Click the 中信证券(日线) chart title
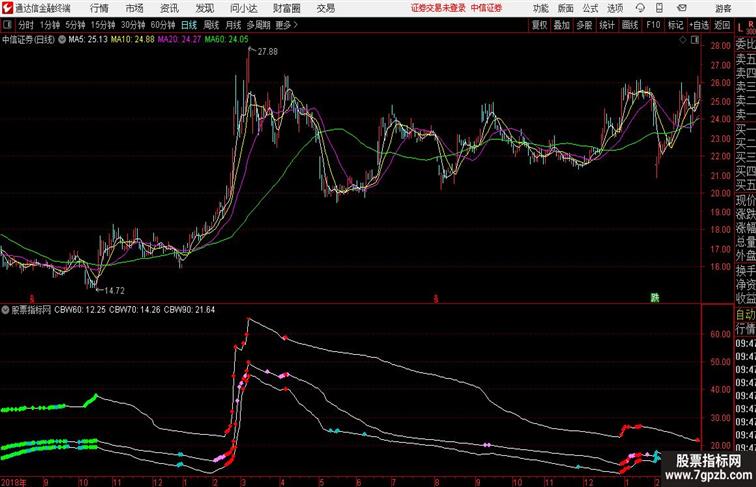Image resolution: width=756 pixels, height=487 pixels. pos(28,40)
